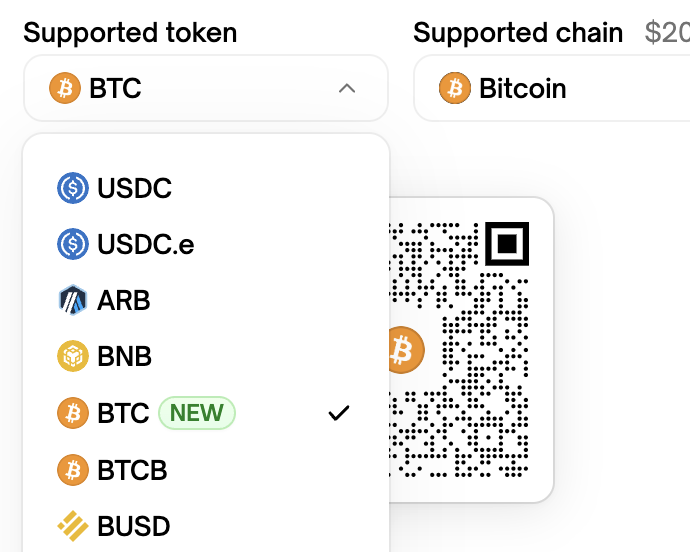Choose USDC.e from the token list
Viewport: 690px width, 552px height.
[146, 244]
